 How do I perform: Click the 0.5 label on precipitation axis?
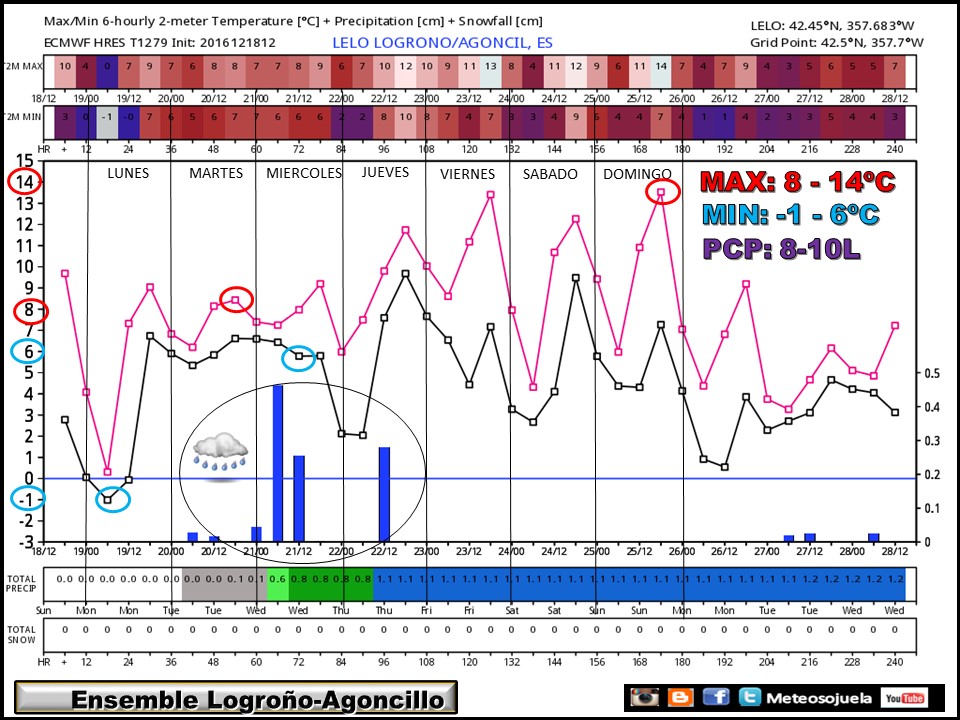[932, 373]
